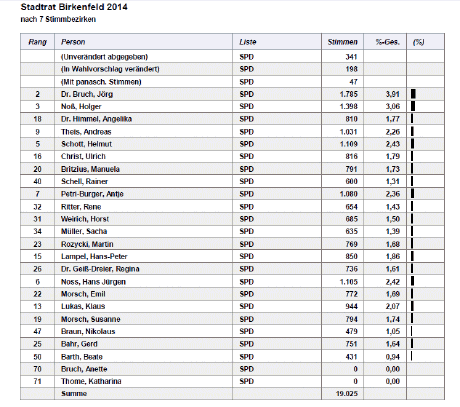Click the percentage bar for Dr. Bruch, Jörg

[413, 94]
